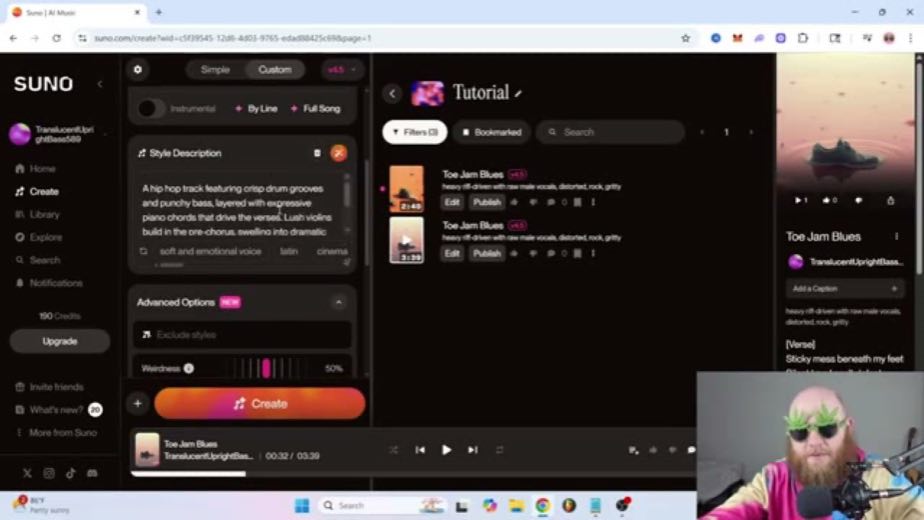Viewport: 924px width, 520px height.
Task: Dislike the first Toe Jam Blues song
Action: [533, 202]
